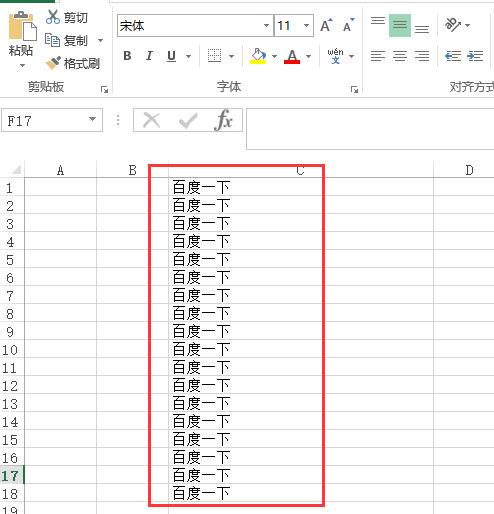Open the Paste (粘贴) options arrow
This screenshot has height=514, width=494.
22,65
